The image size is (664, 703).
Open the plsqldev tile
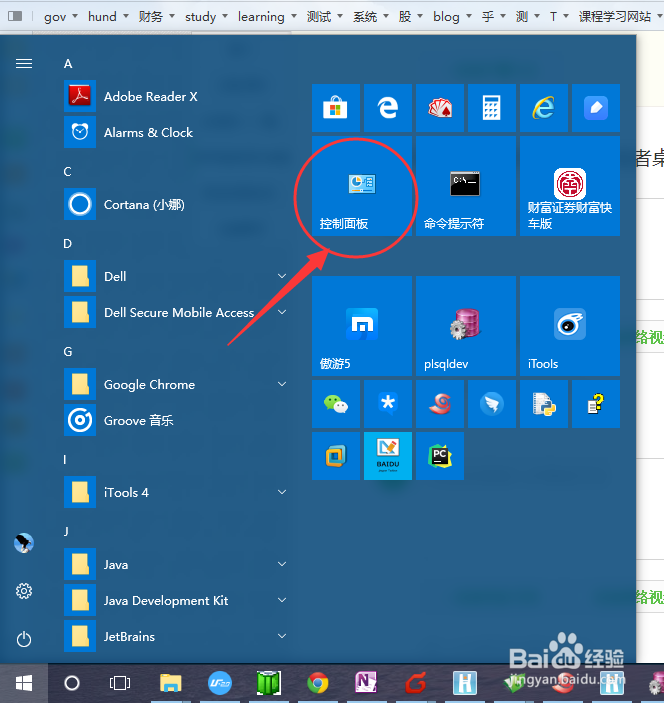[x=466, y=326]
